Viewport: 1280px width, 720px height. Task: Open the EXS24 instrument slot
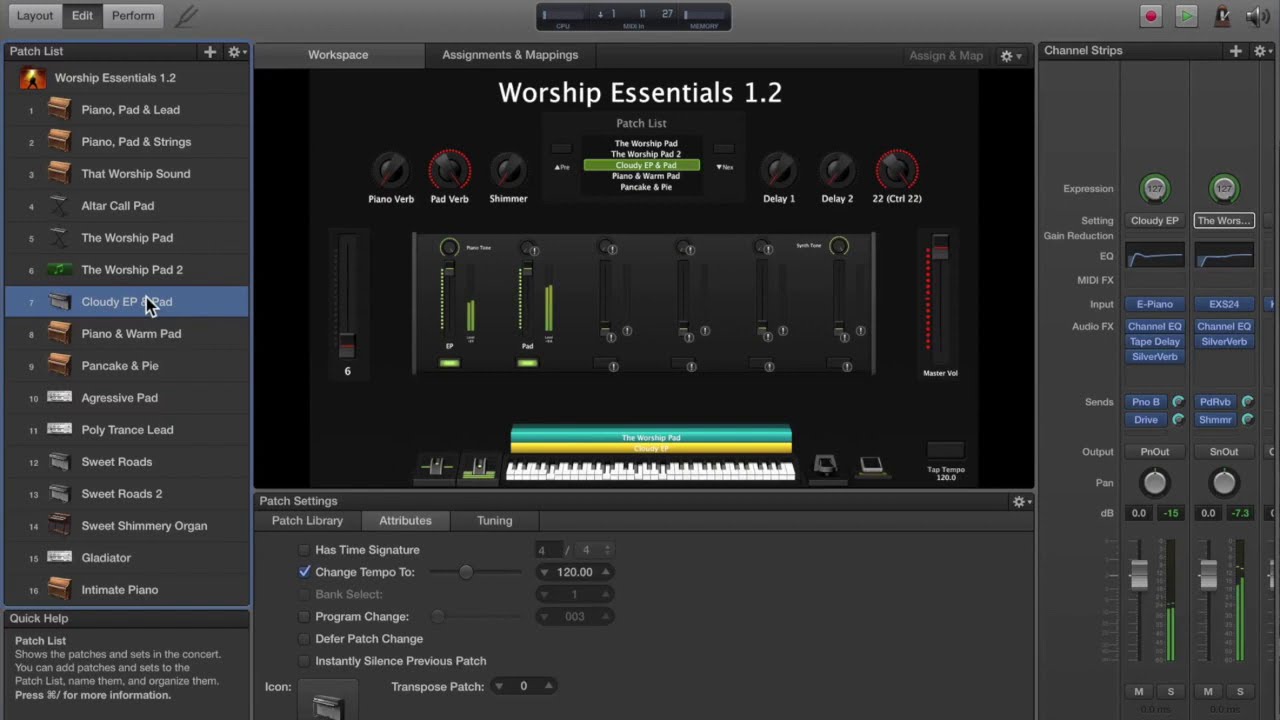click(x=1224, y=304)
